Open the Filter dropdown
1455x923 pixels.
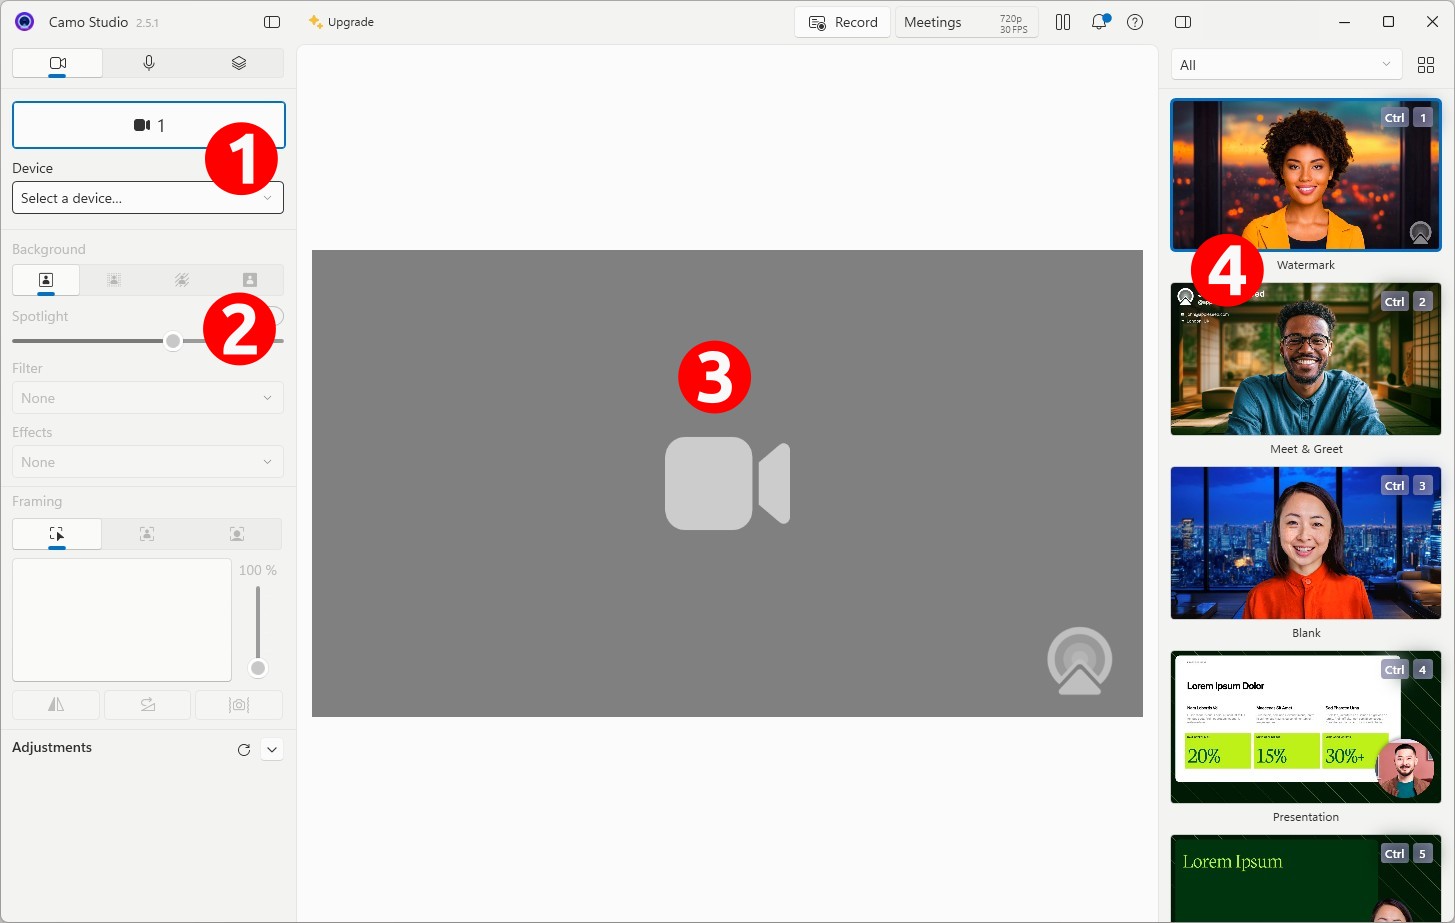pos(147,397)
